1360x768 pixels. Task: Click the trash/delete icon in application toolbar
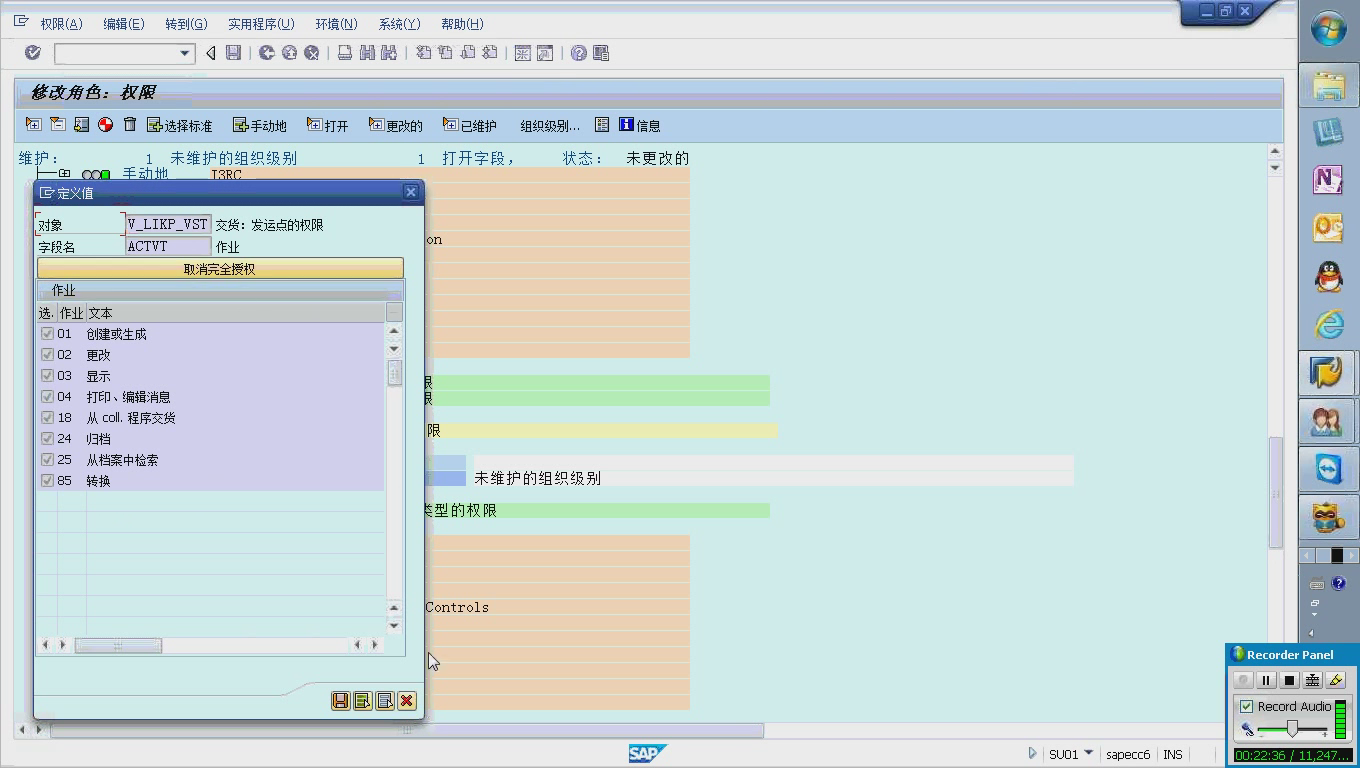tap(130, 125)
